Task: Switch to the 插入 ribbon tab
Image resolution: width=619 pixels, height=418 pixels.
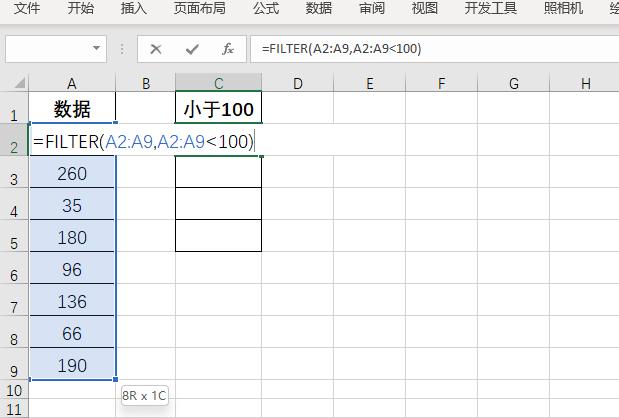Action: [134, 8]
